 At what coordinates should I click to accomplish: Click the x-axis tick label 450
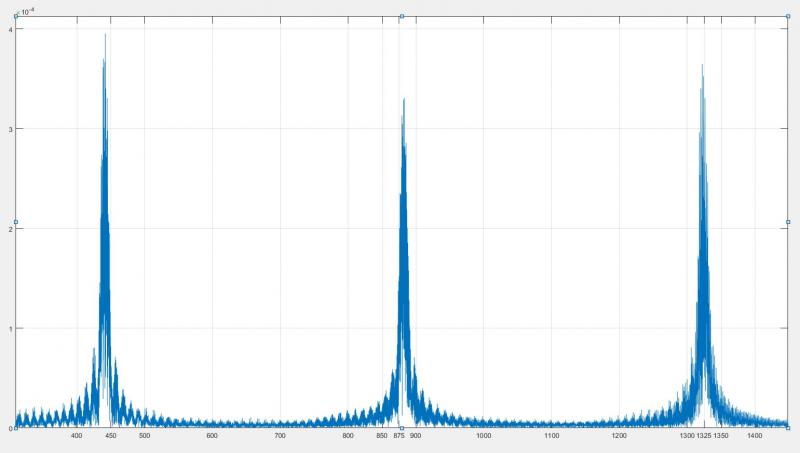[110, 436]
